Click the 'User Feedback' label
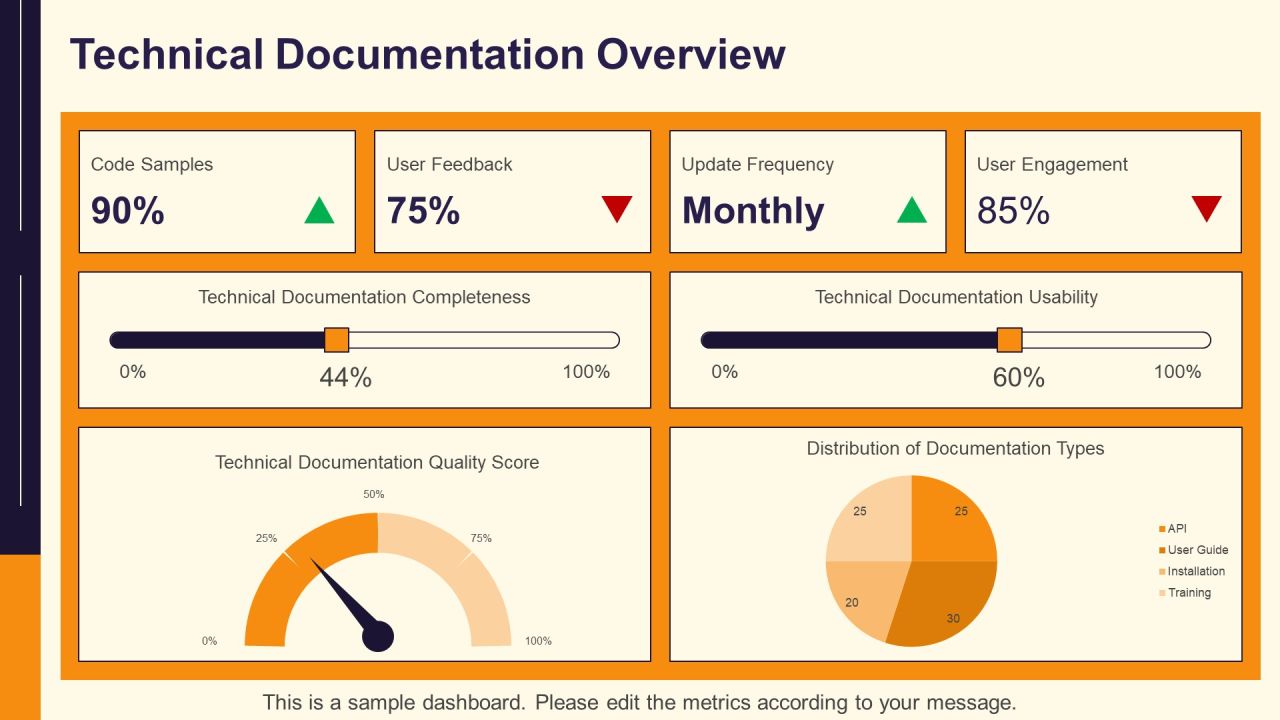The image size is (1280, 720). pos(449,165)
